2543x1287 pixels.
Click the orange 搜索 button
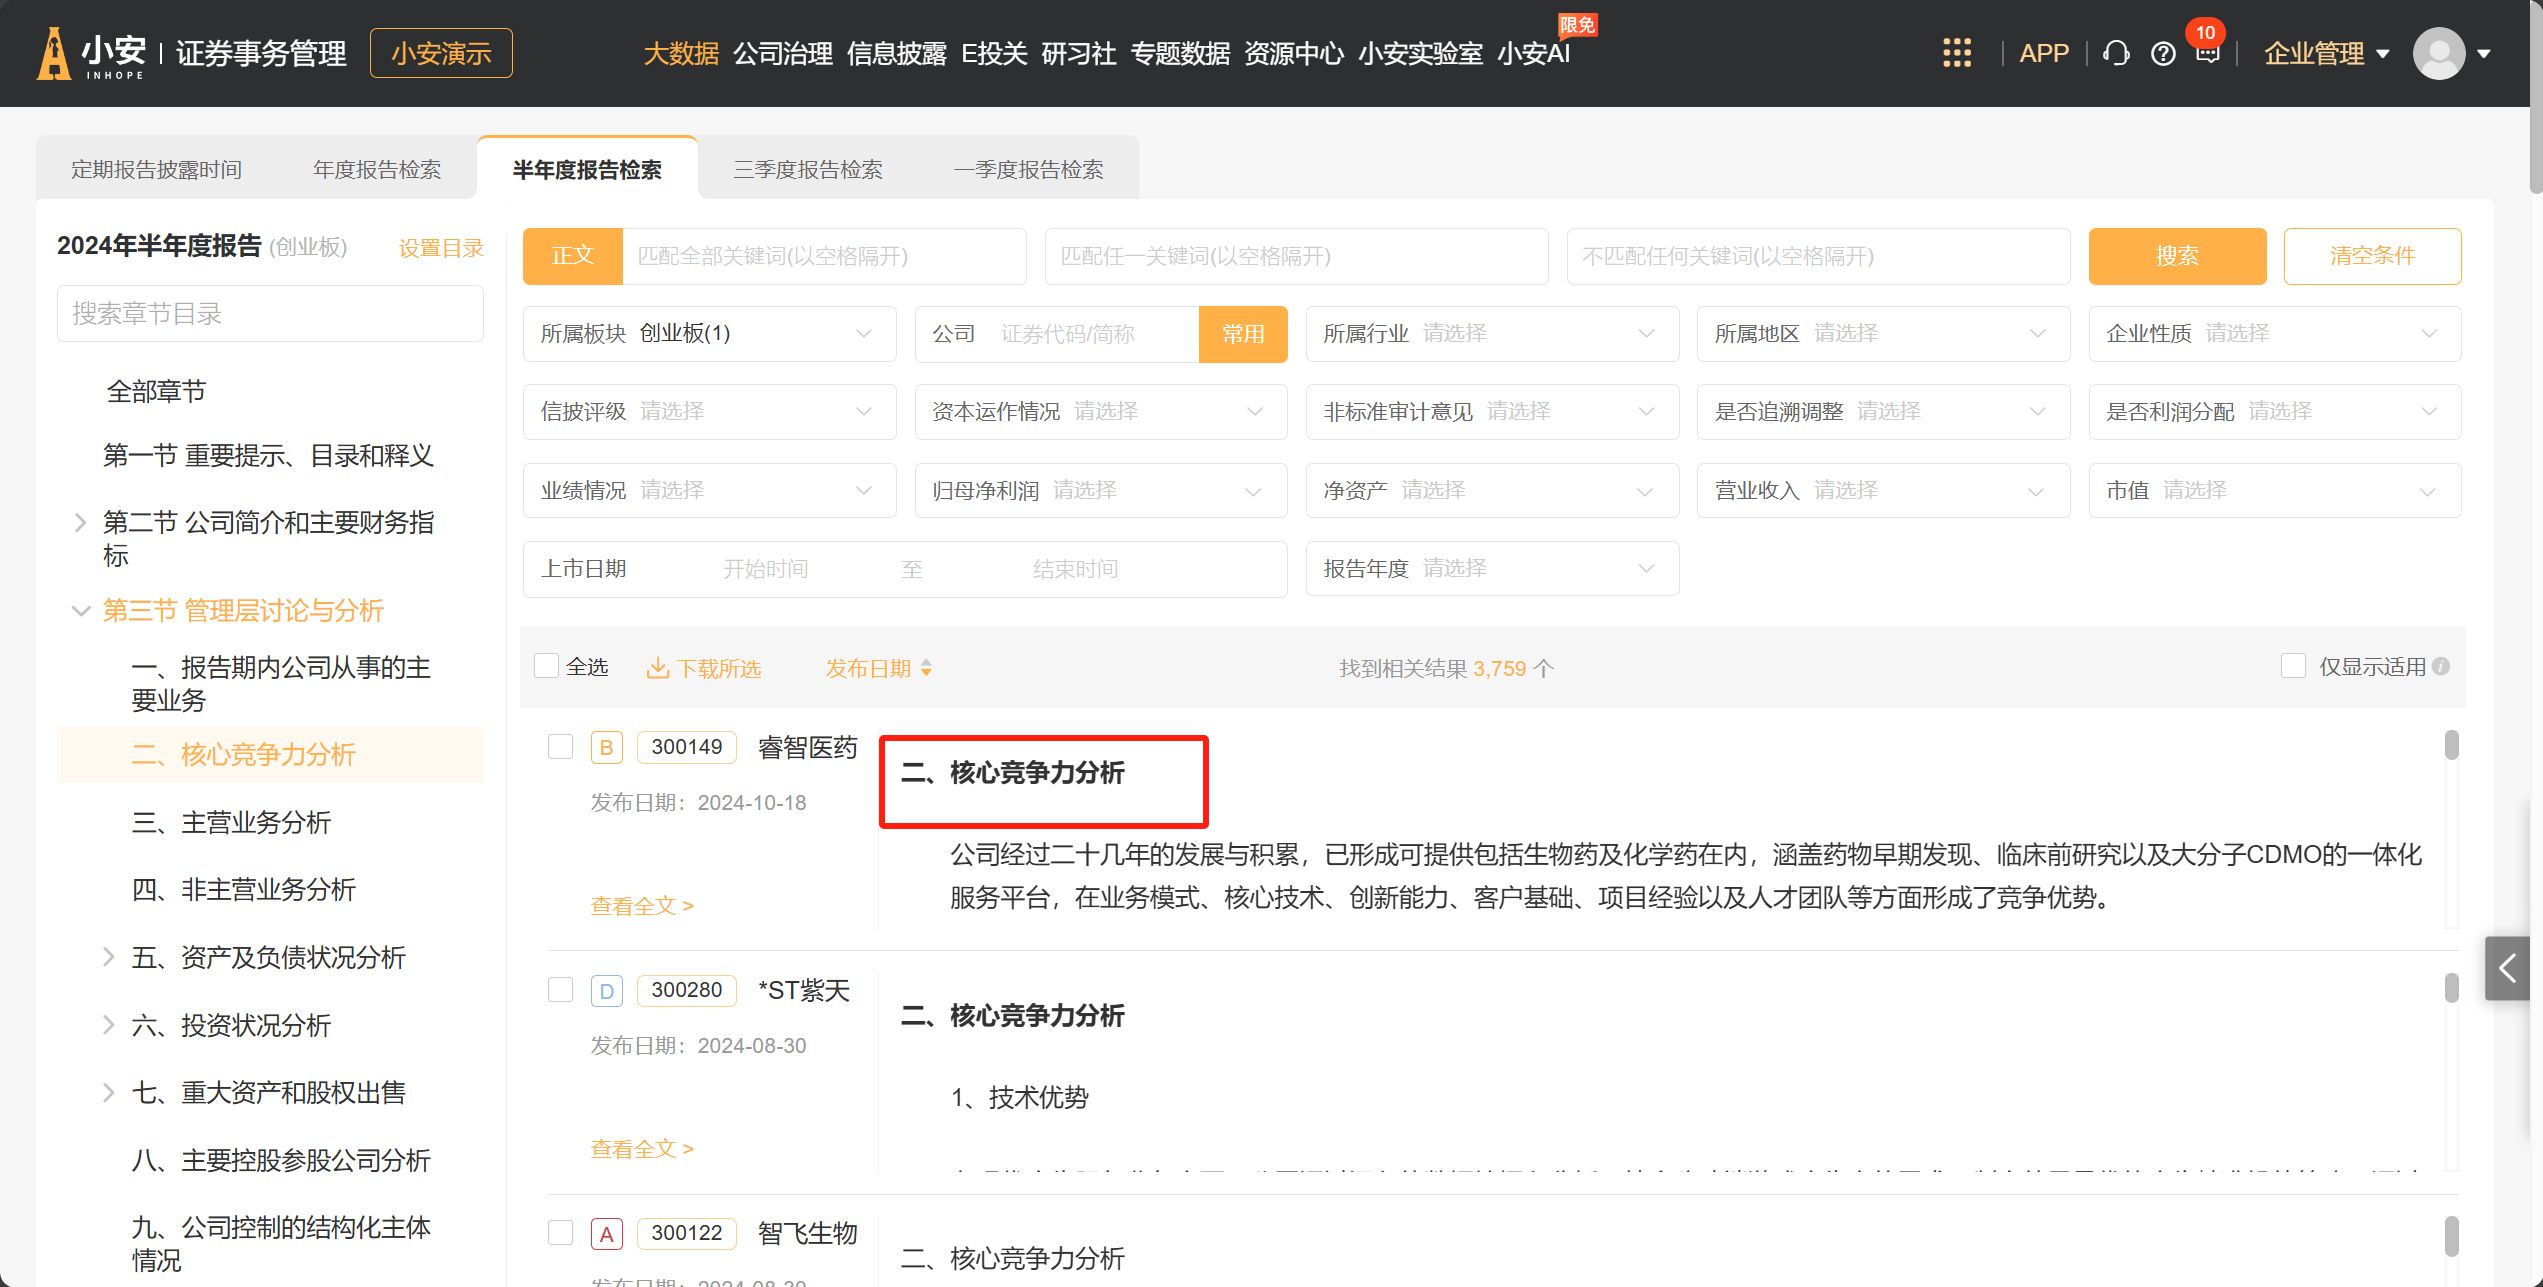coord(2177,256)
